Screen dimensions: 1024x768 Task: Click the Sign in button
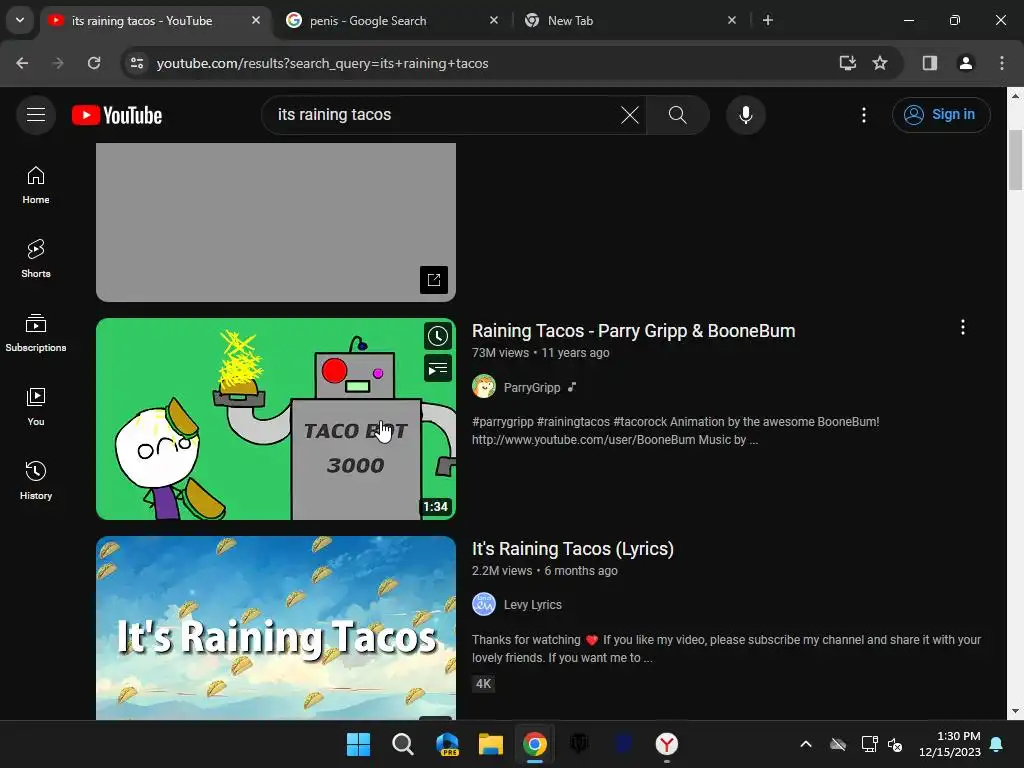[x=941, y=115]
